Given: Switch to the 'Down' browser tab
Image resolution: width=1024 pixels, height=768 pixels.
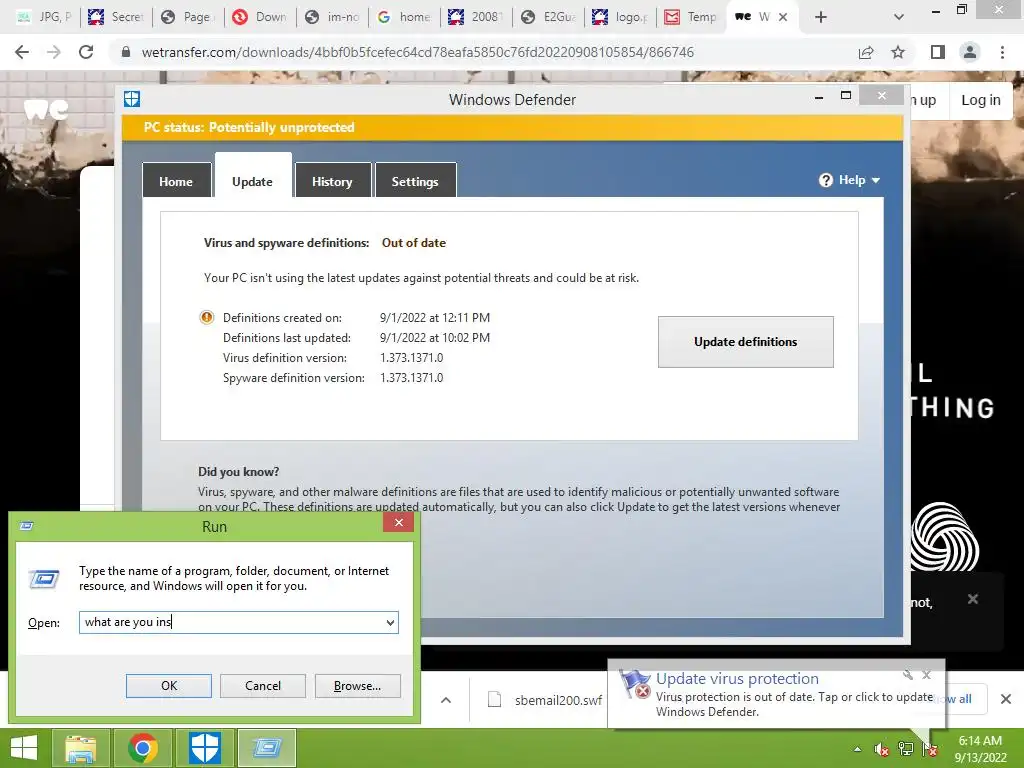Looking at the screenshot, I should coord(261,17).
